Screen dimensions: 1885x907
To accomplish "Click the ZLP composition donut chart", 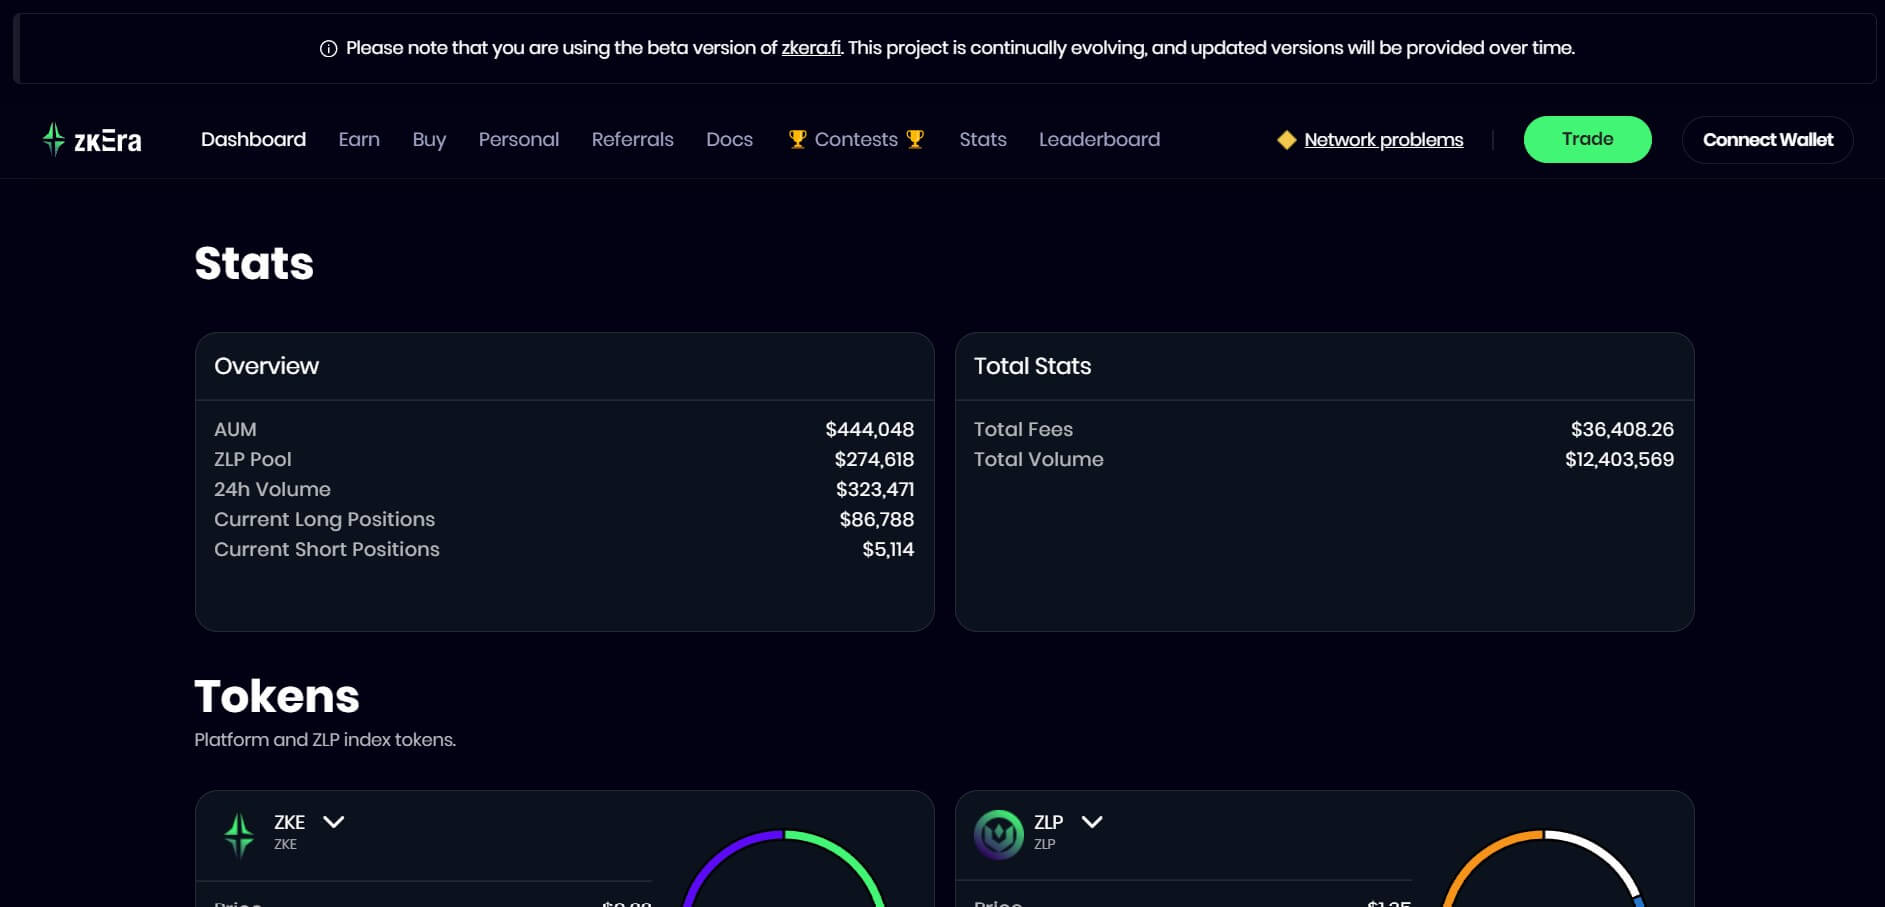I will point(1543,868).
